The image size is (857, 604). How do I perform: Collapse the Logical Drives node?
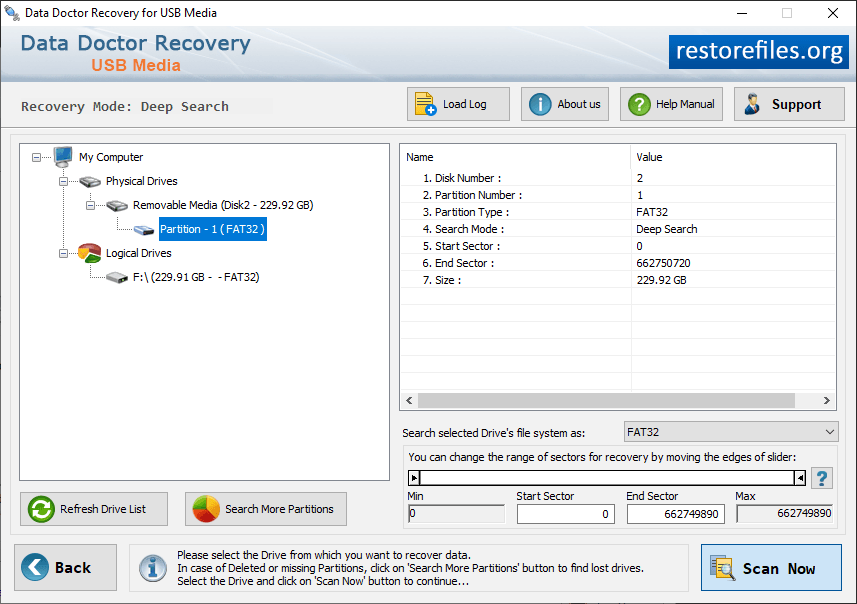click(63, 254)
